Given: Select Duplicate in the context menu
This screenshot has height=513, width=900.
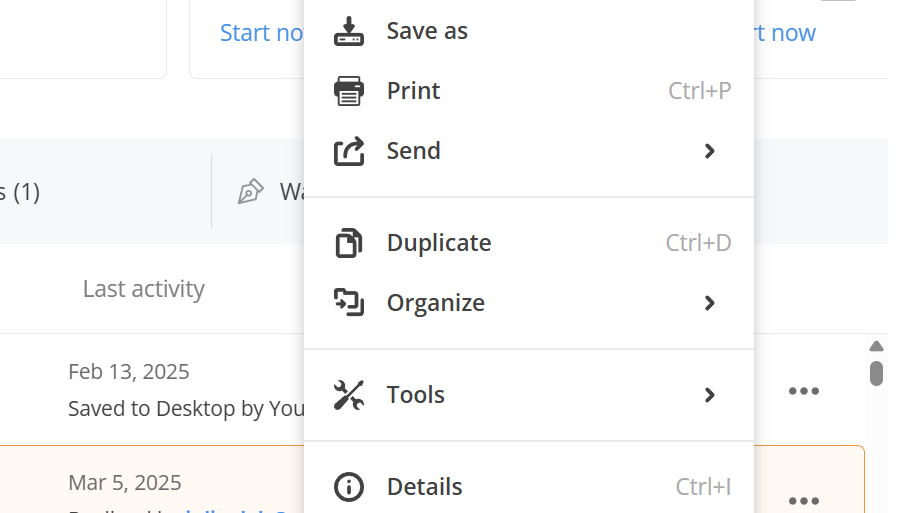Looking at the screenshot, I should coord(529,243).
